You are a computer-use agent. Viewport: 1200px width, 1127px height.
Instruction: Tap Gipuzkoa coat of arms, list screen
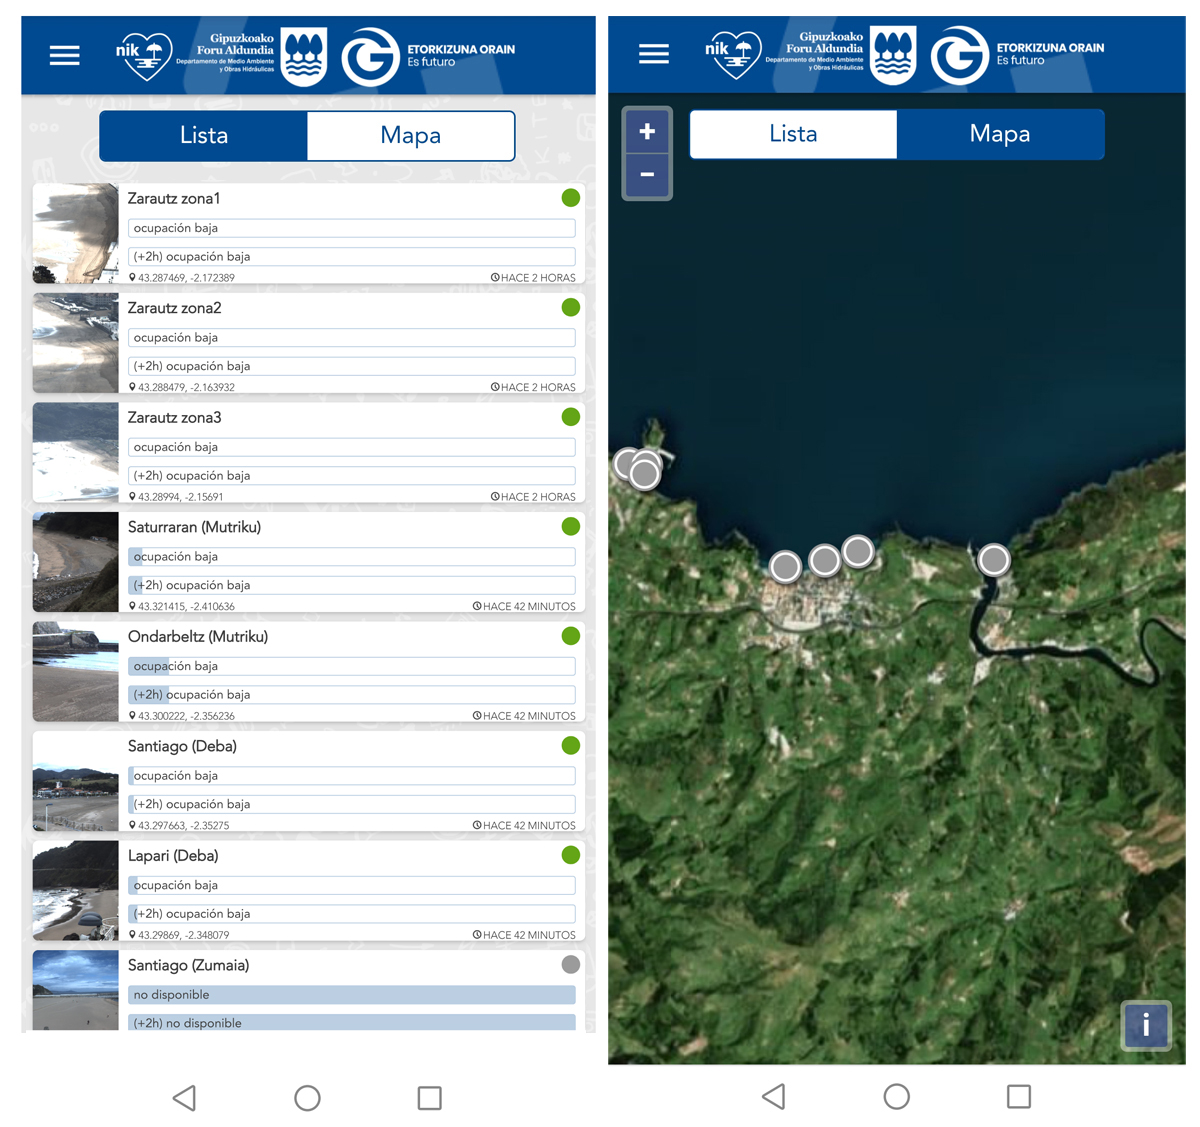304,57
